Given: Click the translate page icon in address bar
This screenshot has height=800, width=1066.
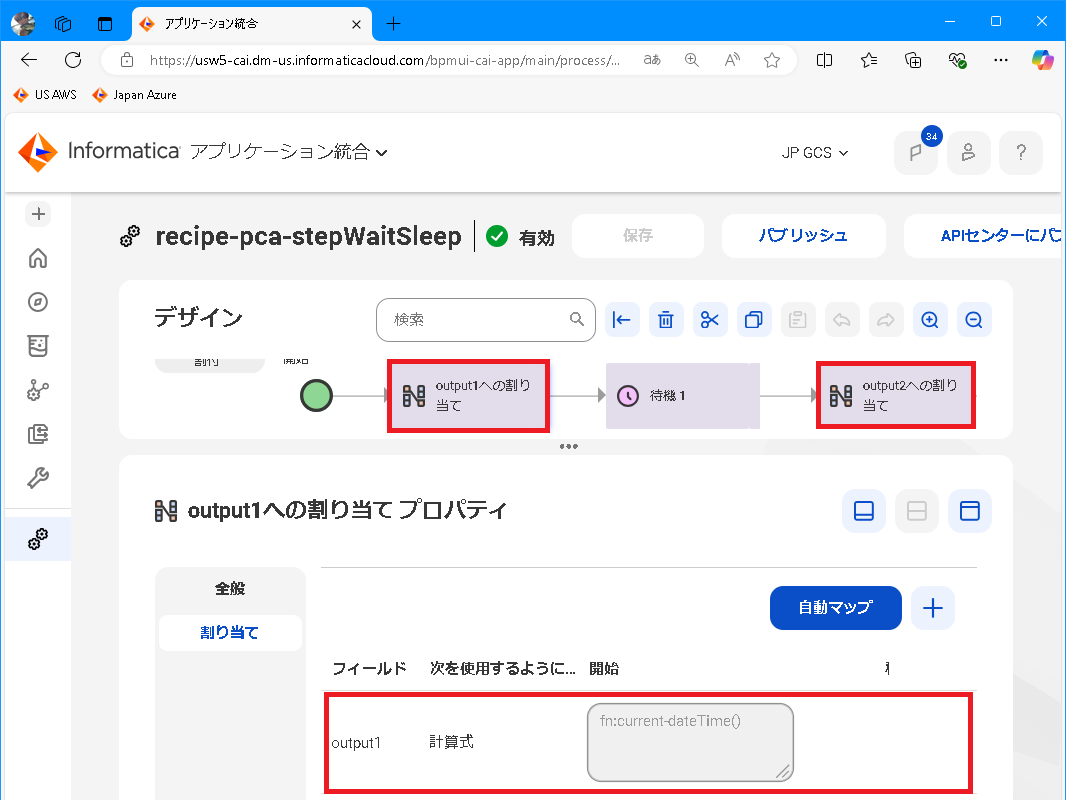Looking at the screenshot, I should [652, 60].
